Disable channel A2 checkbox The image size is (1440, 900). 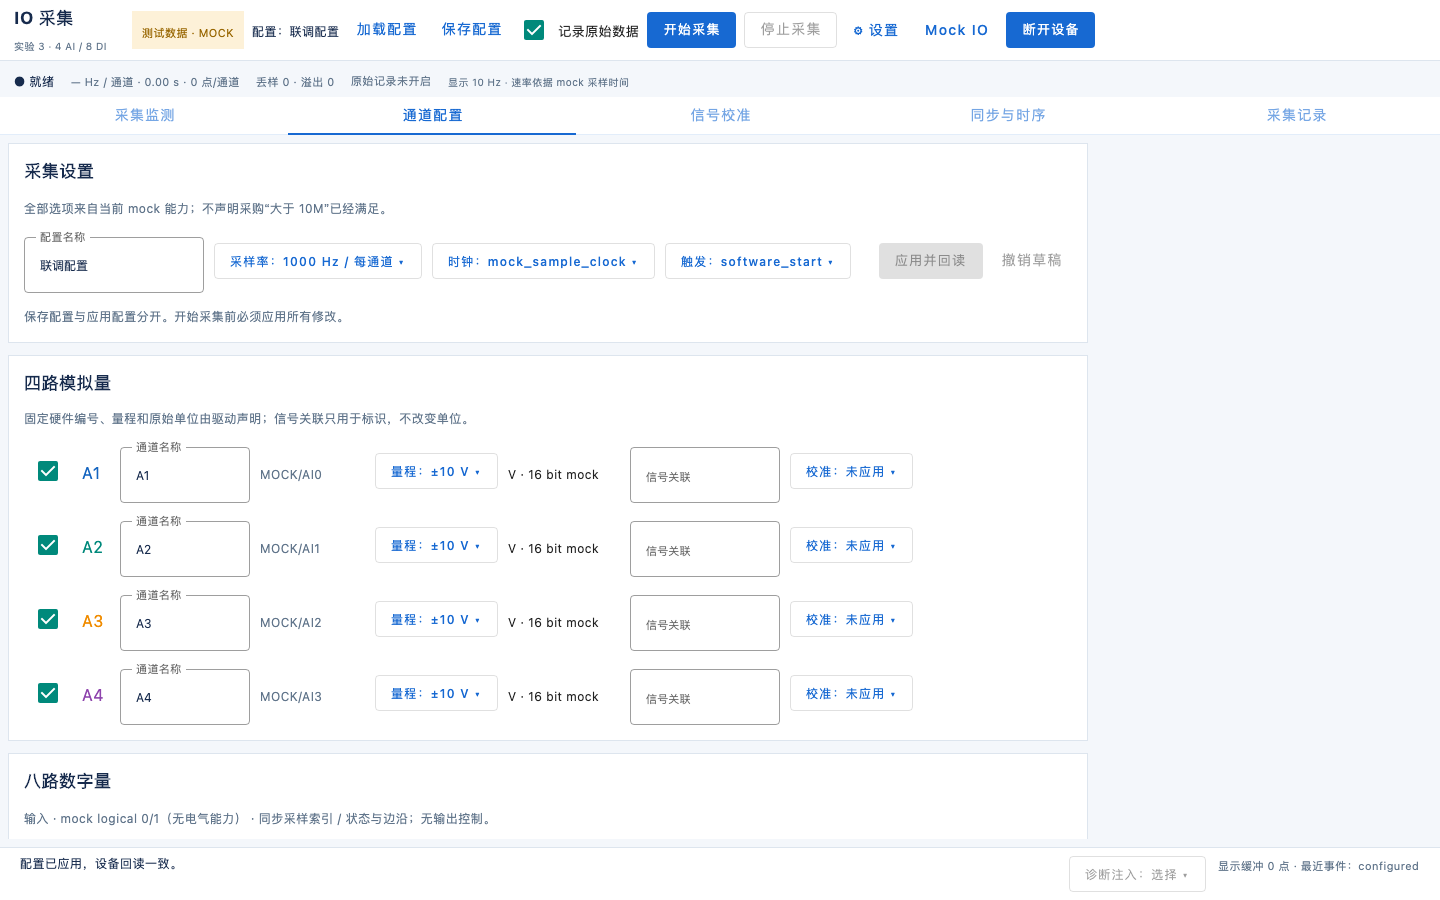point(48,545)
